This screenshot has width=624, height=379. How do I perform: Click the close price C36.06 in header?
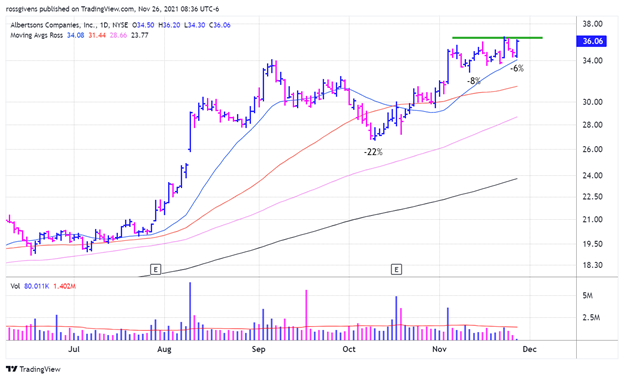tap(219, 25)
